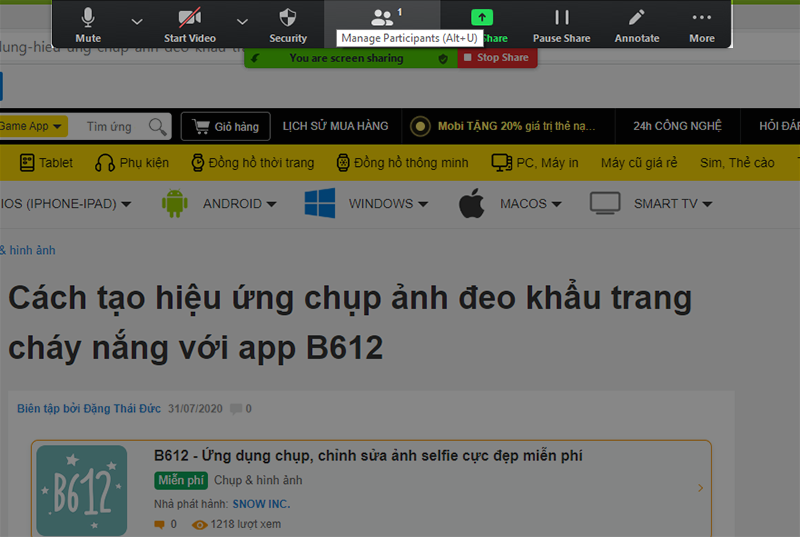Open the Lịch sử mua hàng link
The height and width of the screenshot is (537, 800).
[x=335, y=127]
